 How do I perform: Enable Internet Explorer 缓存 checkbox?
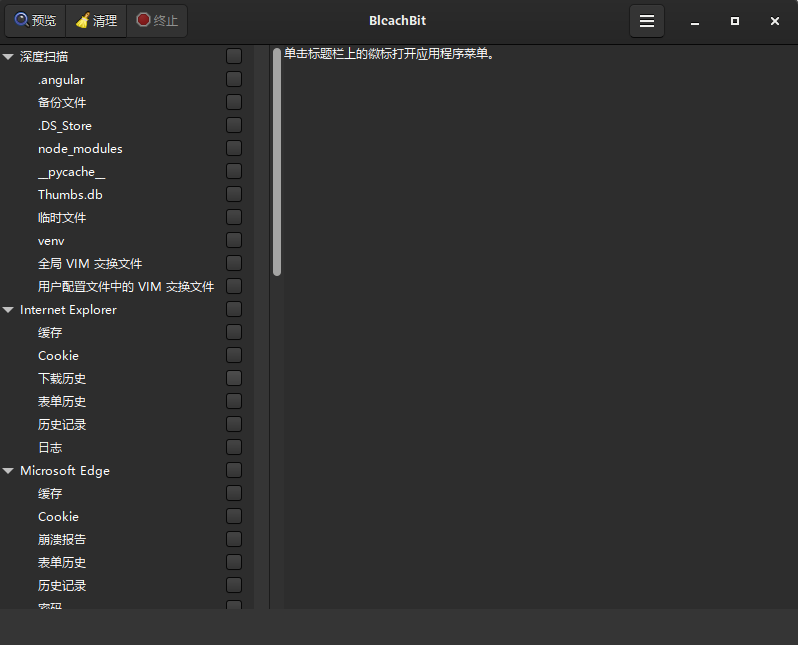pyautogui.click(x=234, y=332)
